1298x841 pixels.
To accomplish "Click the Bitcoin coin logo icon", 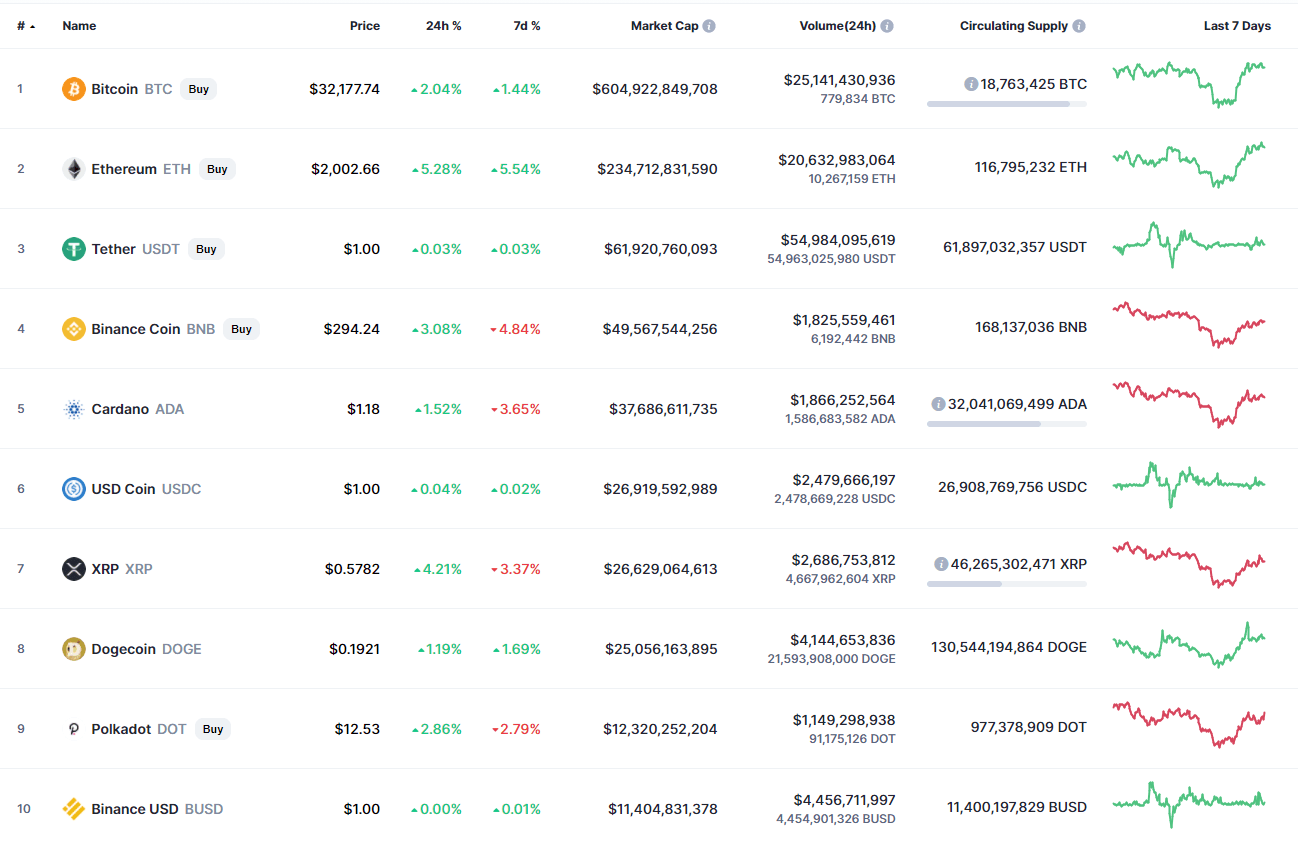I will (74, 89).
